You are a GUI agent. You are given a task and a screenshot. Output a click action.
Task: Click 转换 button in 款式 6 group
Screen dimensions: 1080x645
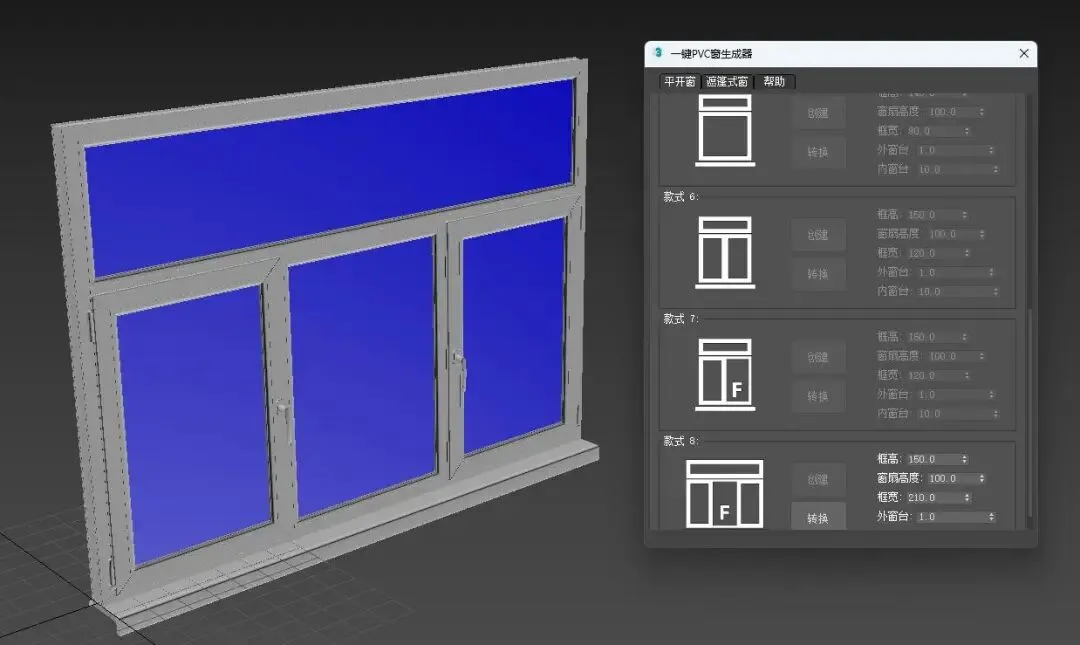tap(818, 274)
